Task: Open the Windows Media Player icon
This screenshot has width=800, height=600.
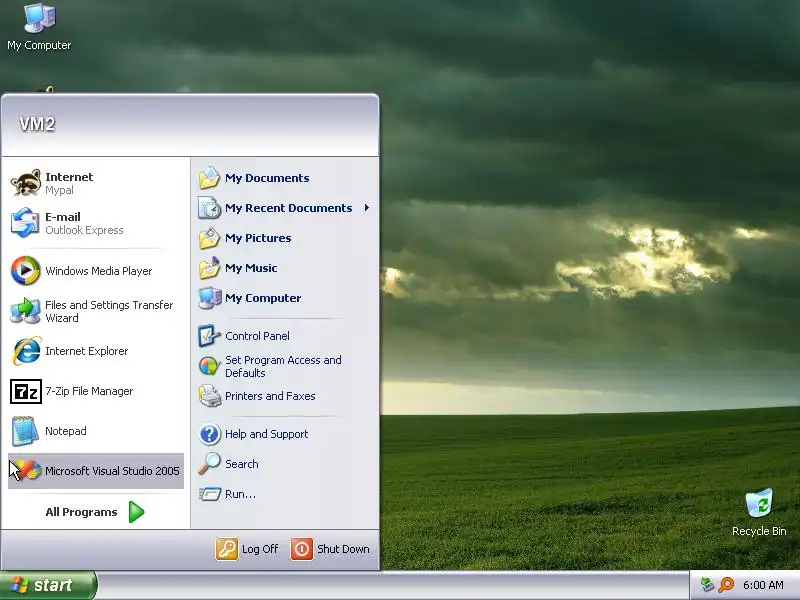Action: click(x=26, y=270)
